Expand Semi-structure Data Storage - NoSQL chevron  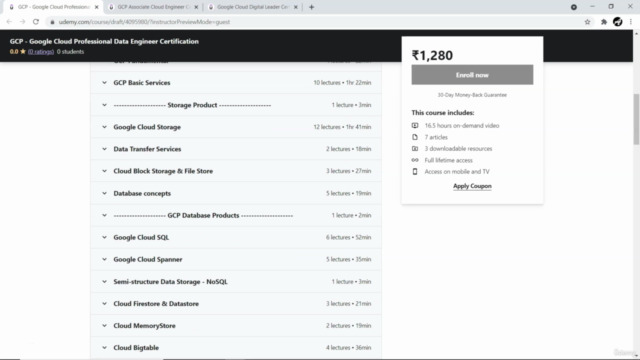pyautogui.click(x=104, y=282)
